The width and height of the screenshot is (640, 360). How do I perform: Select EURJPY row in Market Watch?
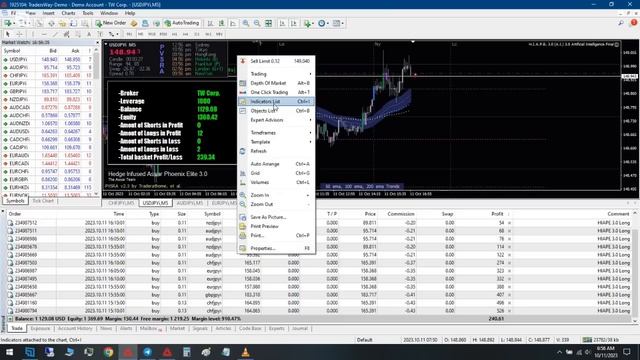(x=47, y=83)
